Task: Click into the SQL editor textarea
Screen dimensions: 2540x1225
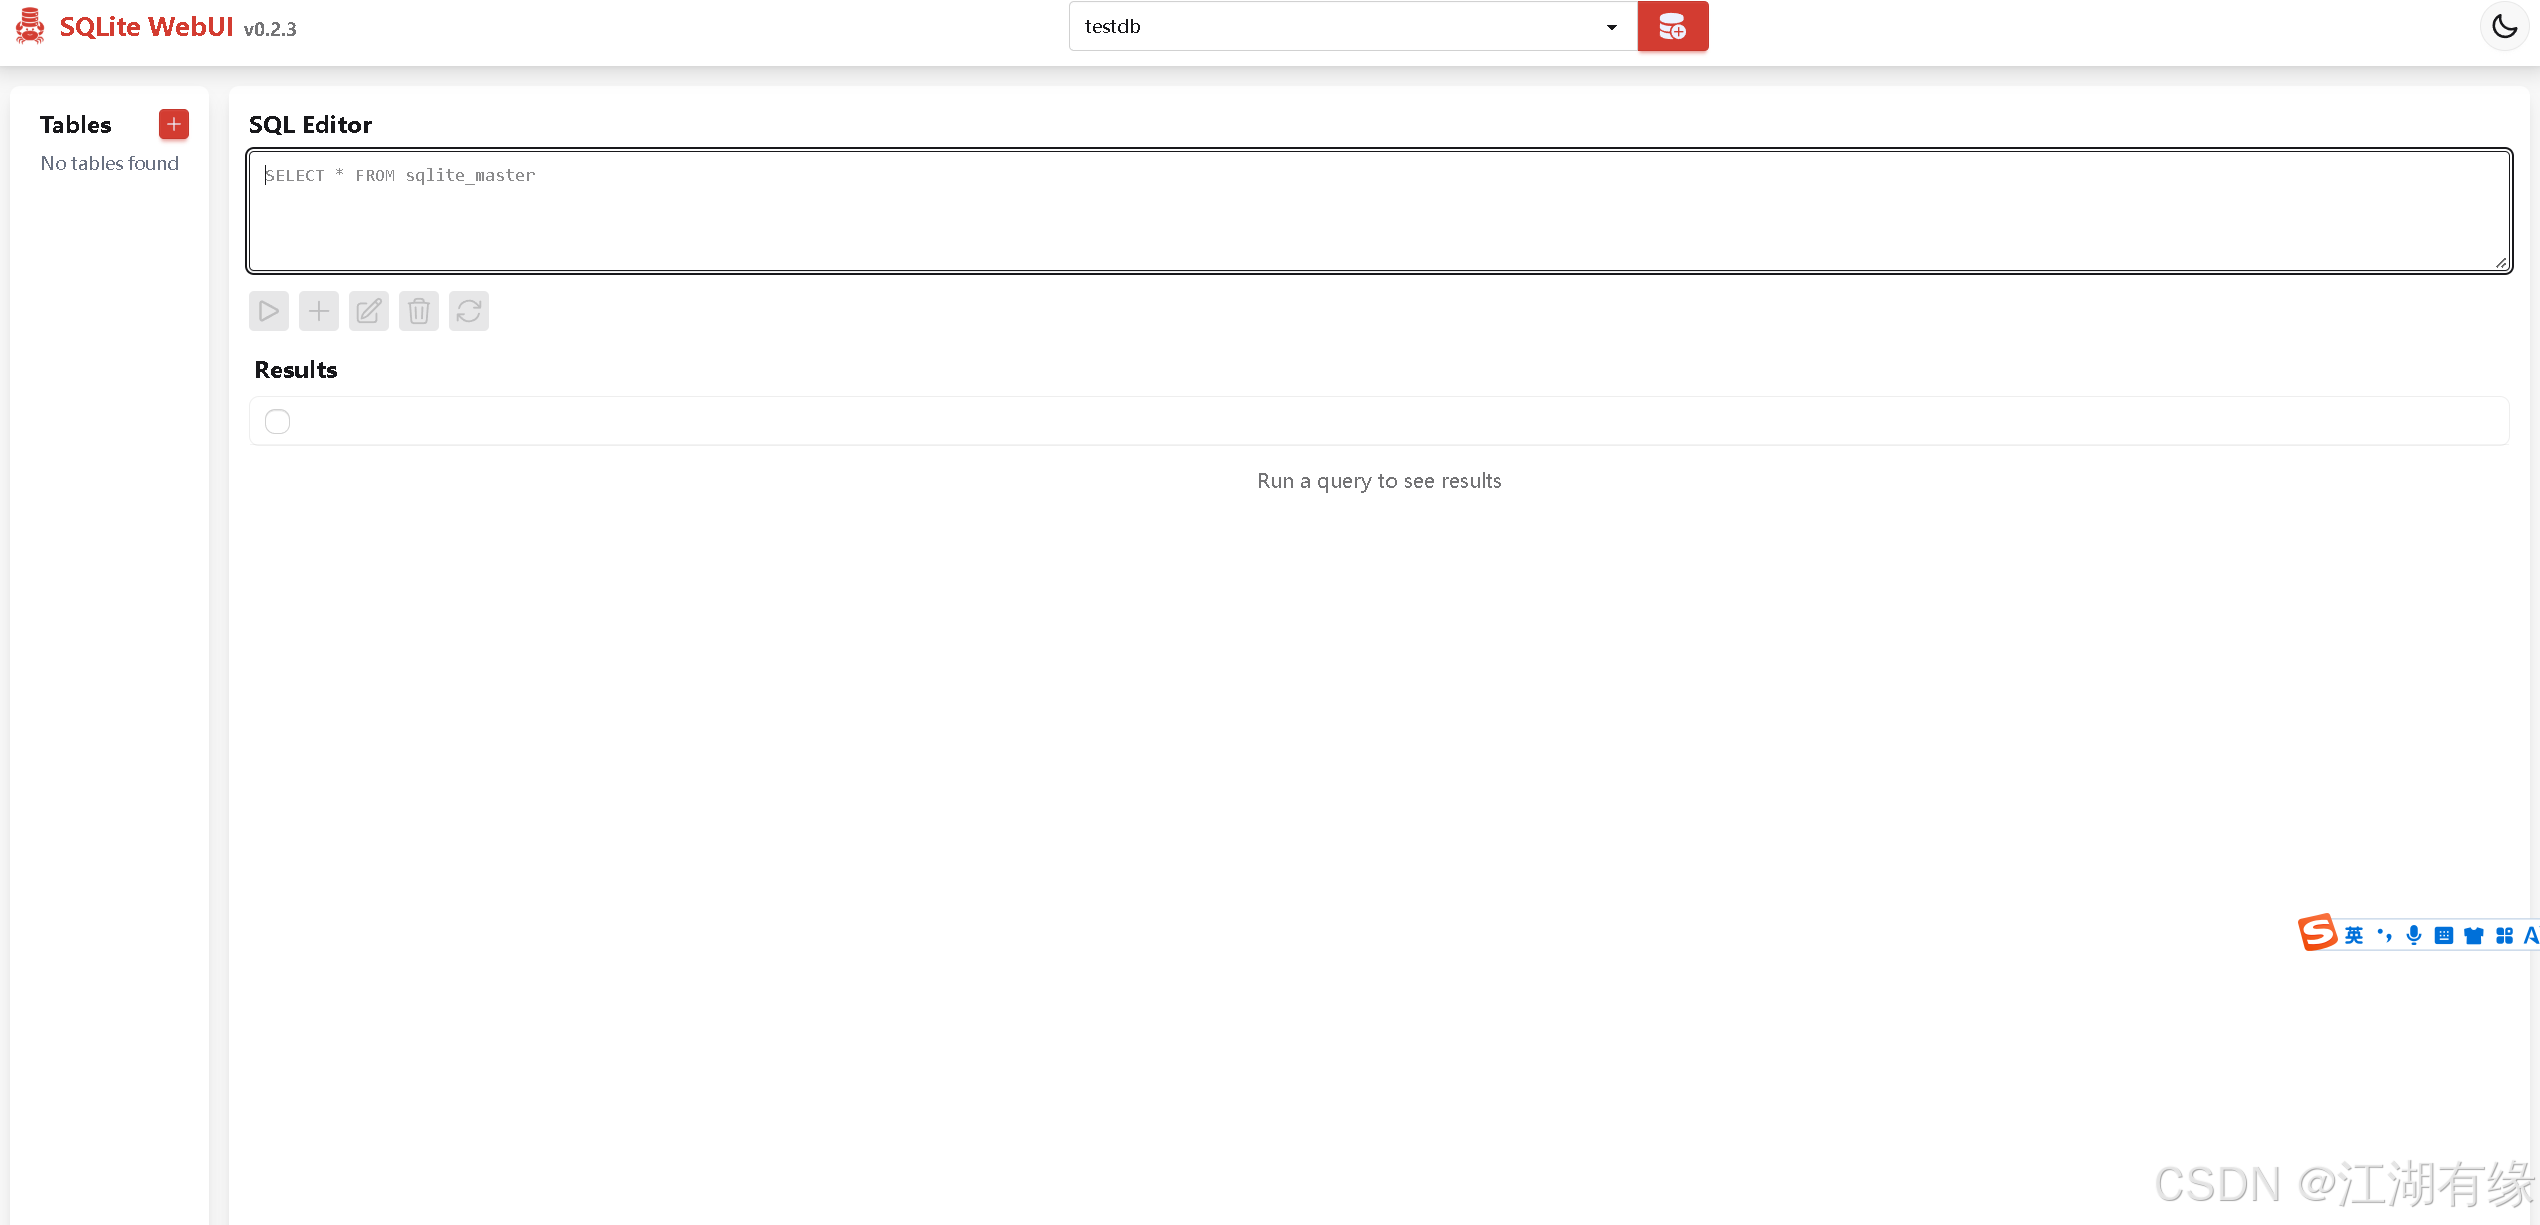Action: coord(1379,211)
